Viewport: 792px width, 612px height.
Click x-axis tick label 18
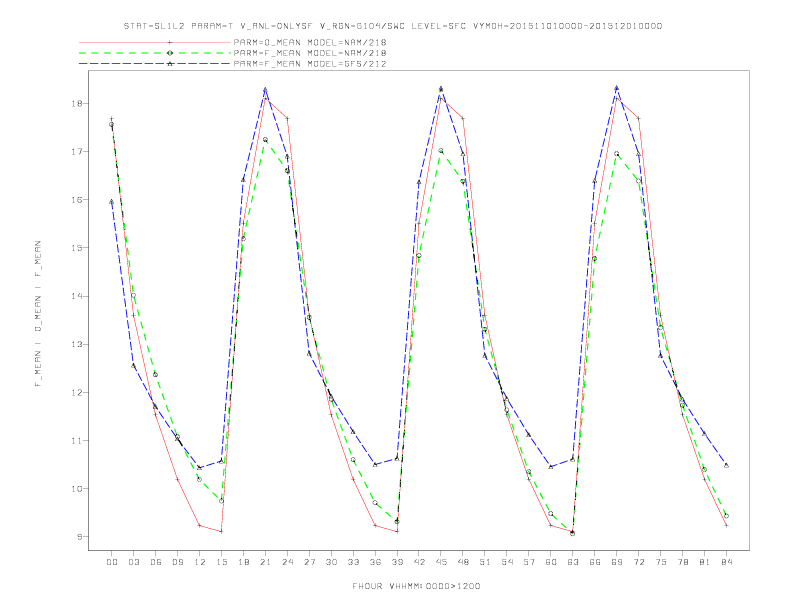[x=243, y=562]
